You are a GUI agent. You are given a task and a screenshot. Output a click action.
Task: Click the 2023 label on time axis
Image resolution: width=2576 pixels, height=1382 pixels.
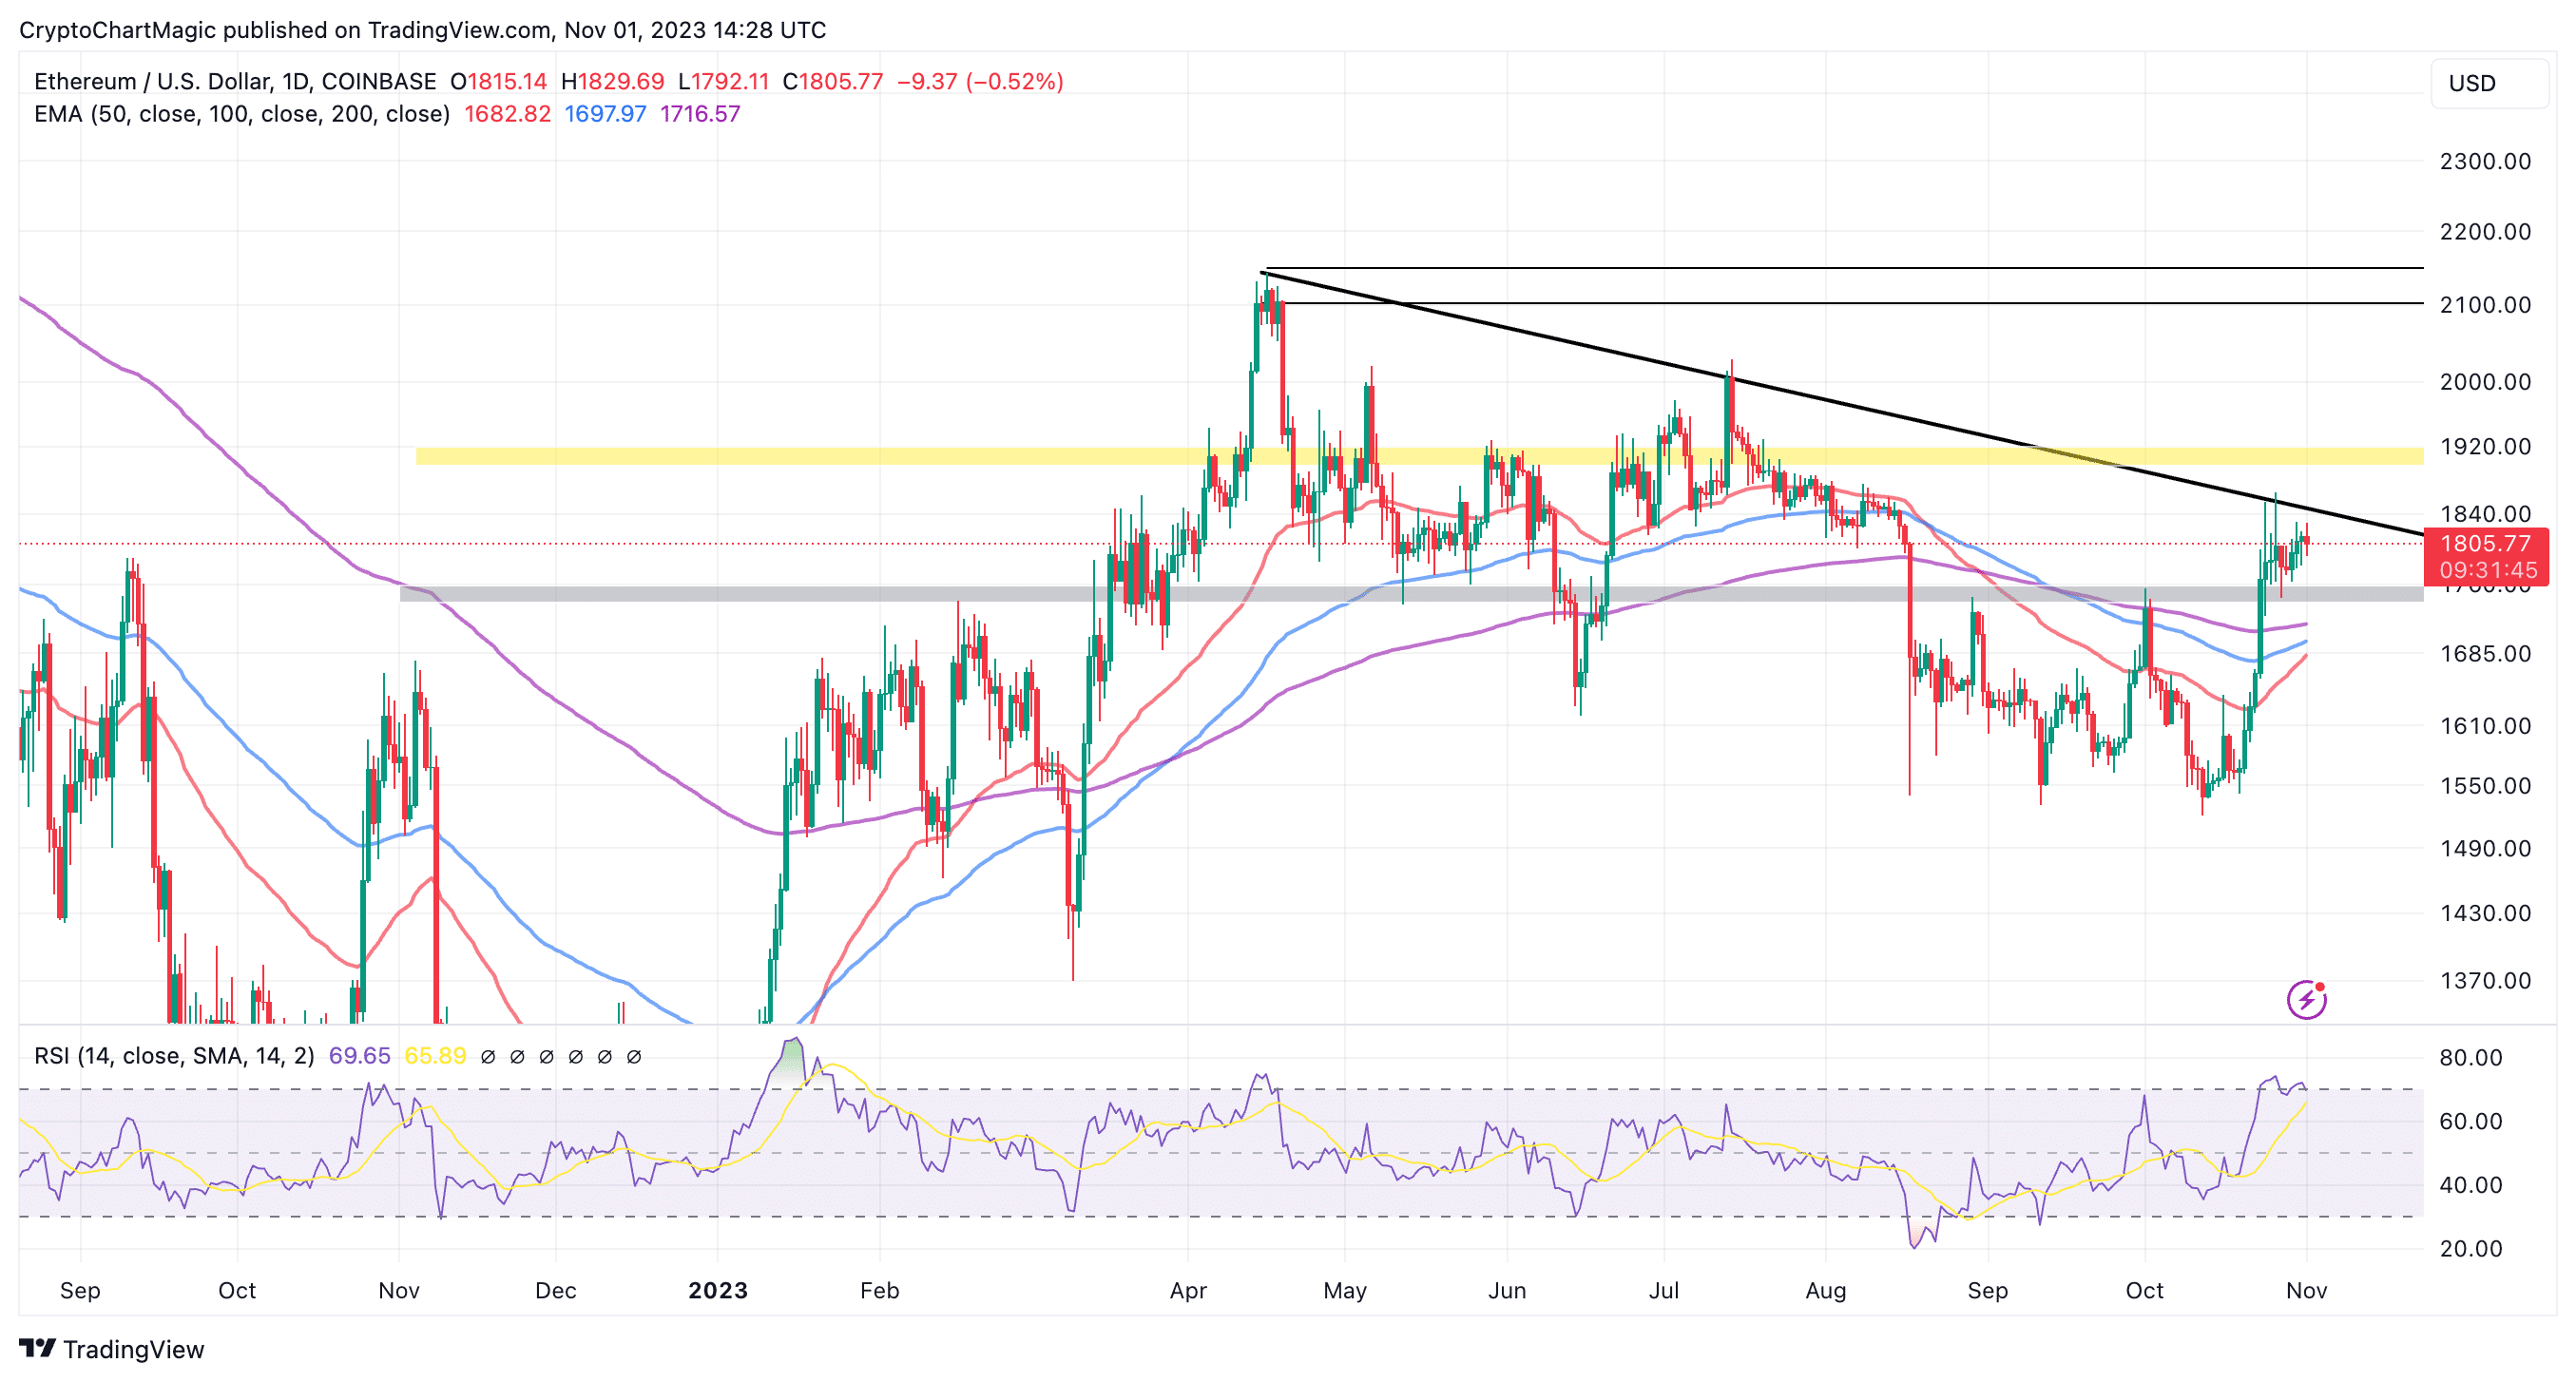(x=717, y=1290)
